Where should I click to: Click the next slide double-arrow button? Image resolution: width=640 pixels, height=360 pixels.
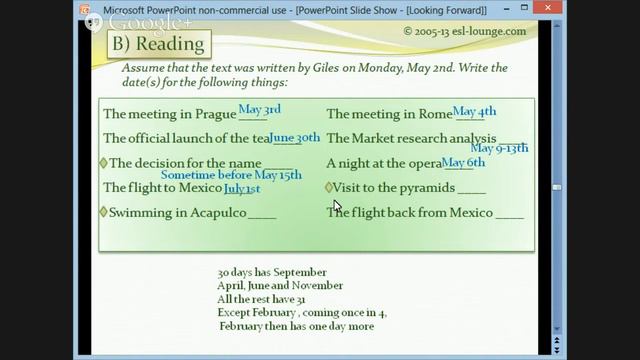(x=557, y=351)
